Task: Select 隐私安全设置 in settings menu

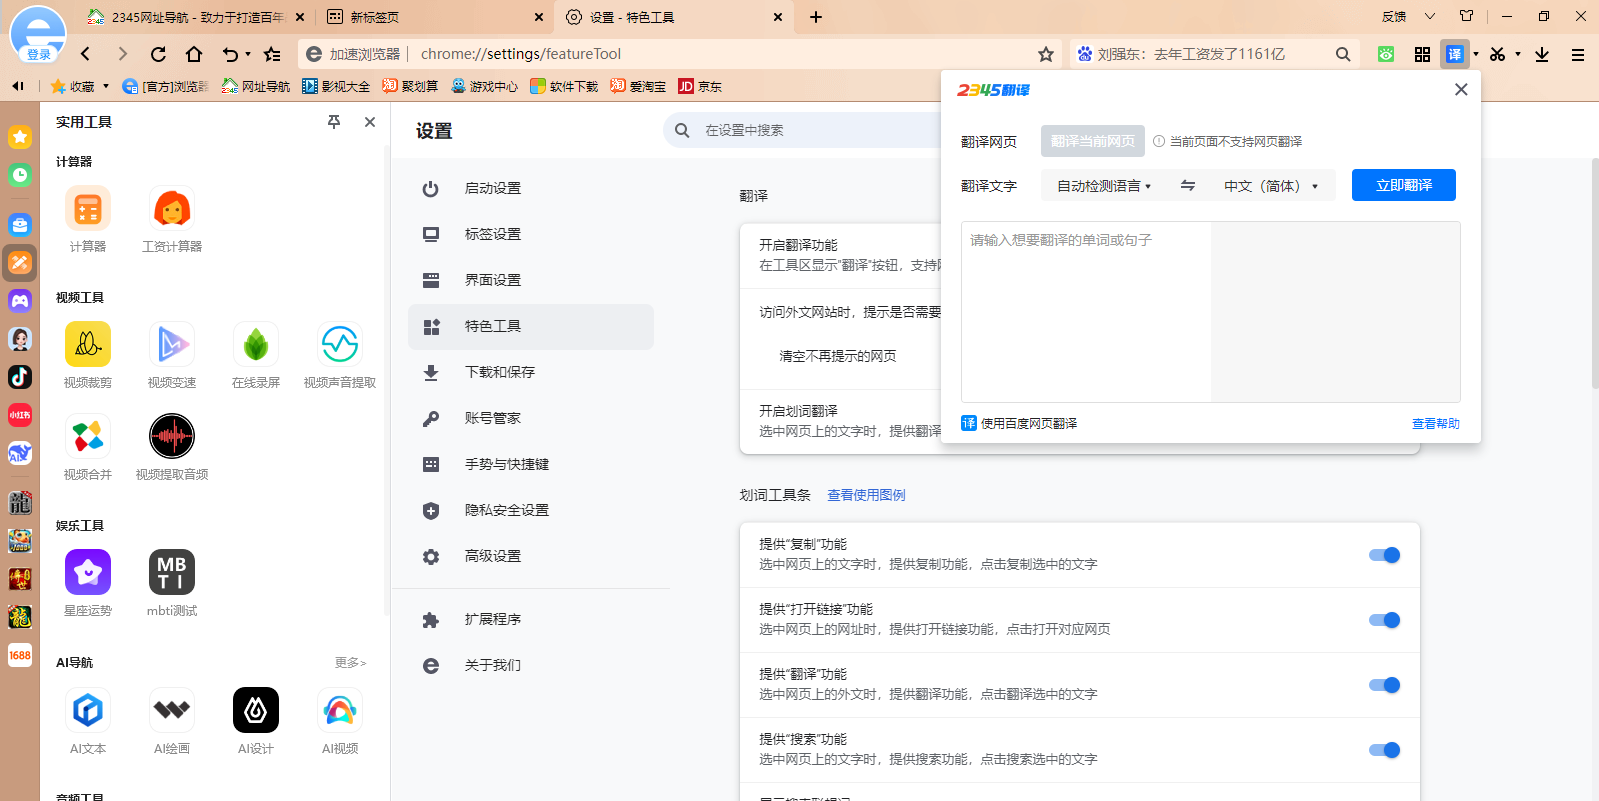Action: (506, 510)
